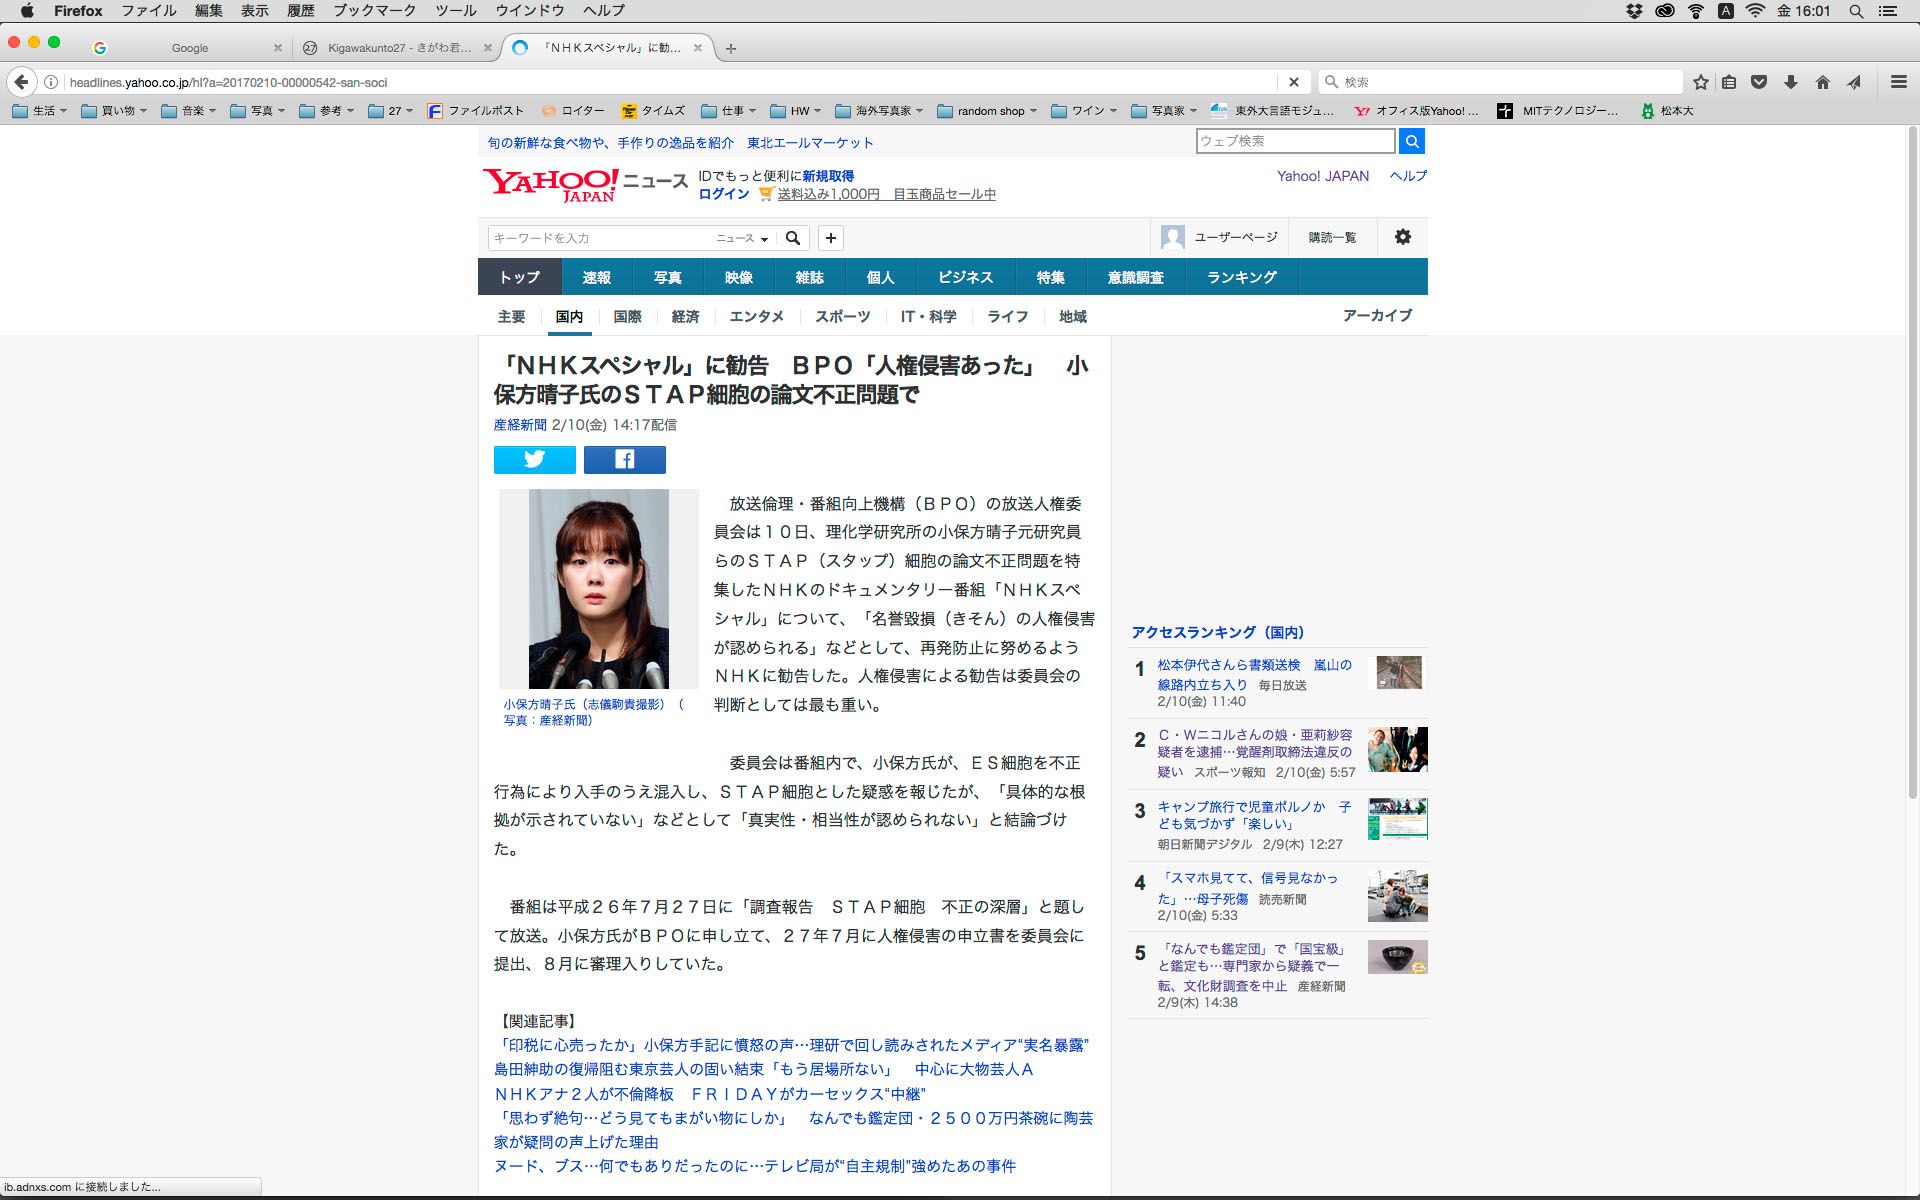Click the Yahoo news settings gear icon
Viewport: 1920px width, 1200px height.
(1402, 237)
